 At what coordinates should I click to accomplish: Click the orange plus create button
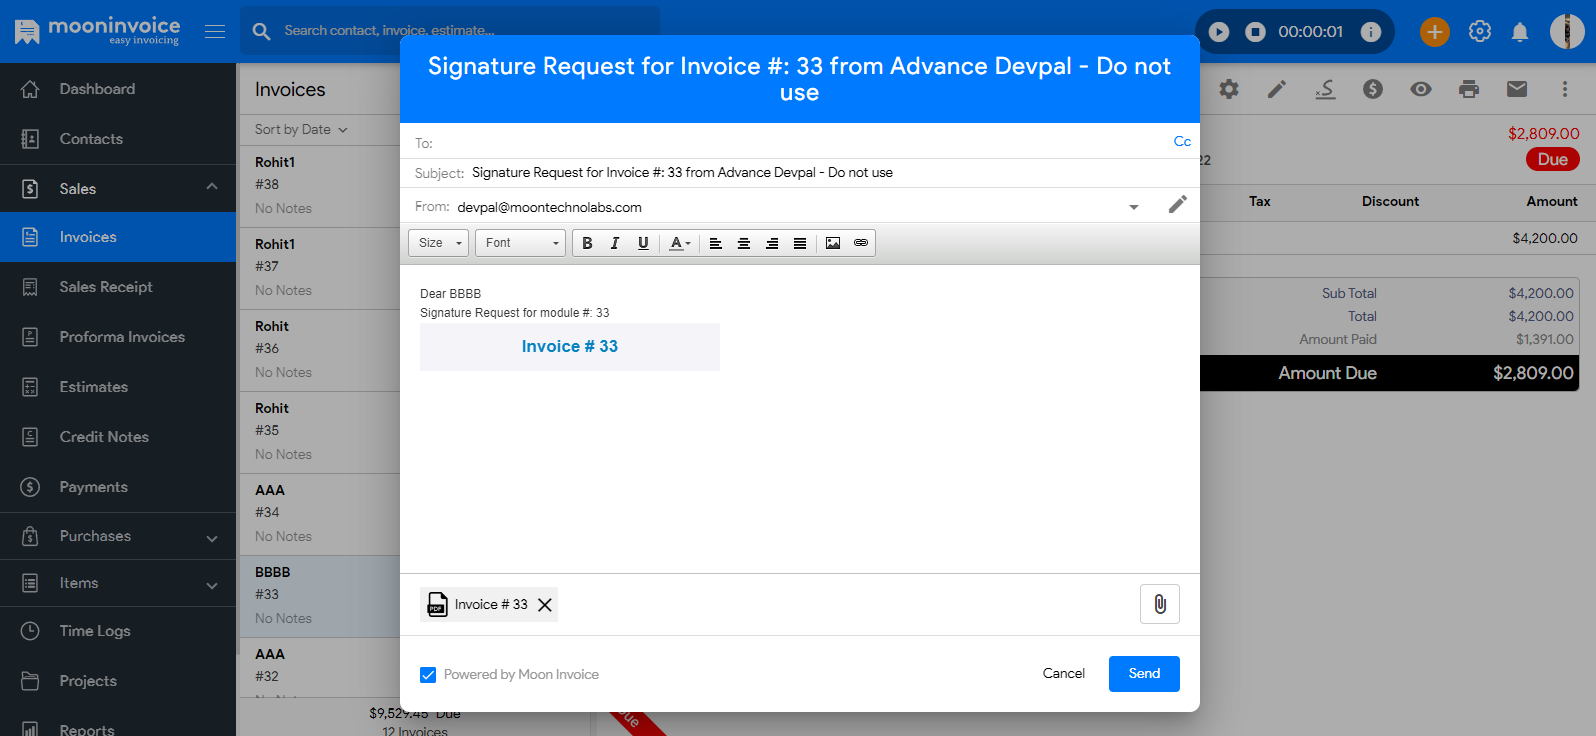[1434, 32]
